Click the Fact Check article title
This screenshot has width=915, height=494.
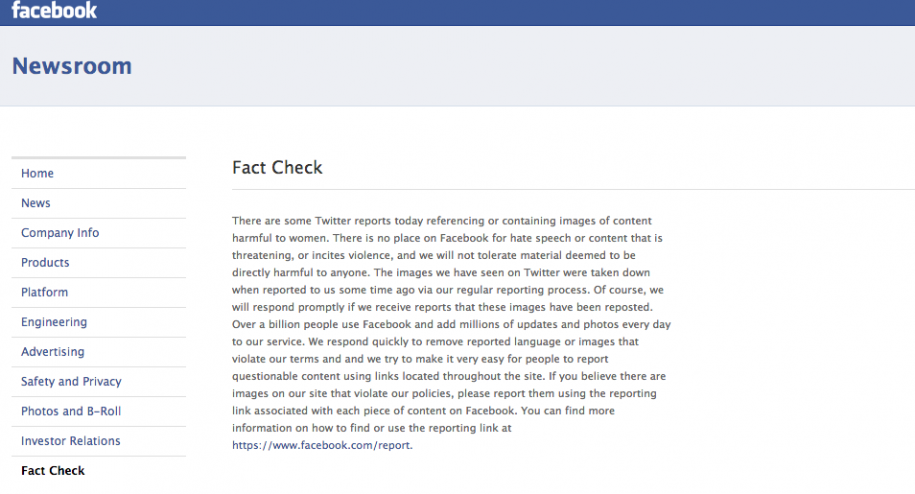[277, 167]
